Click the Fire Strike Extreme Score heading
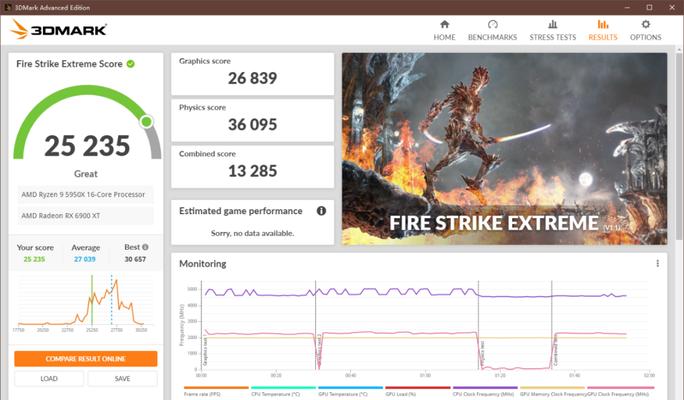684x400 pixels. coord(69,64)
